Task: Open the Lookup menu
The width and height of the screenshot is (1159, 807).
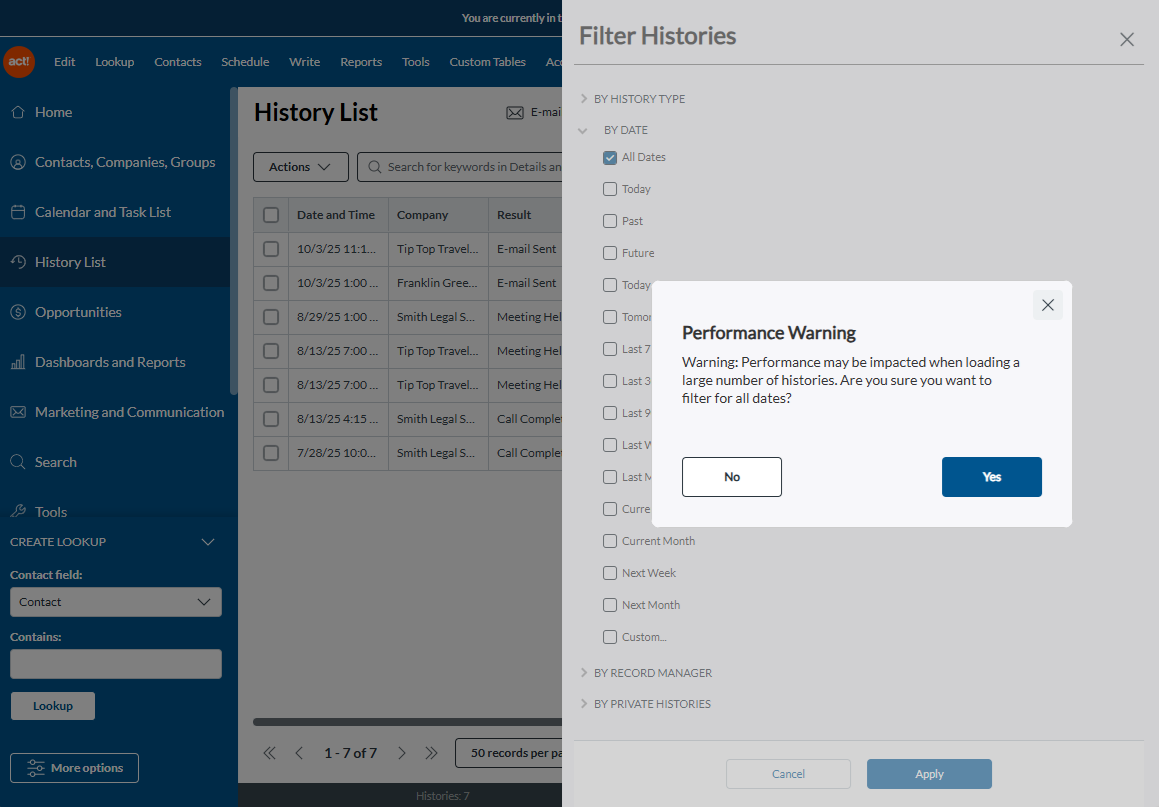Action: point(115,62)
